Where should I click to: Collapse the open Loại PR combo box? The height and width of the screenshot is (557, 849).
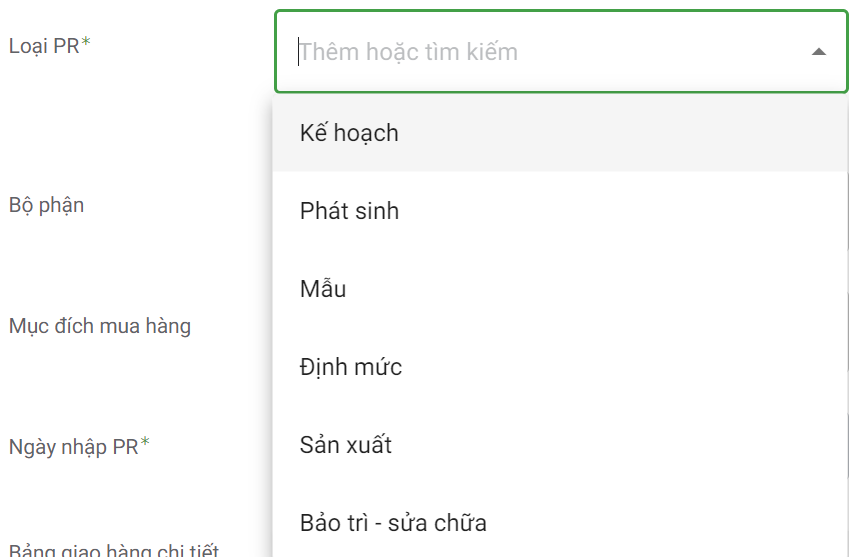(x=819, y=52)
